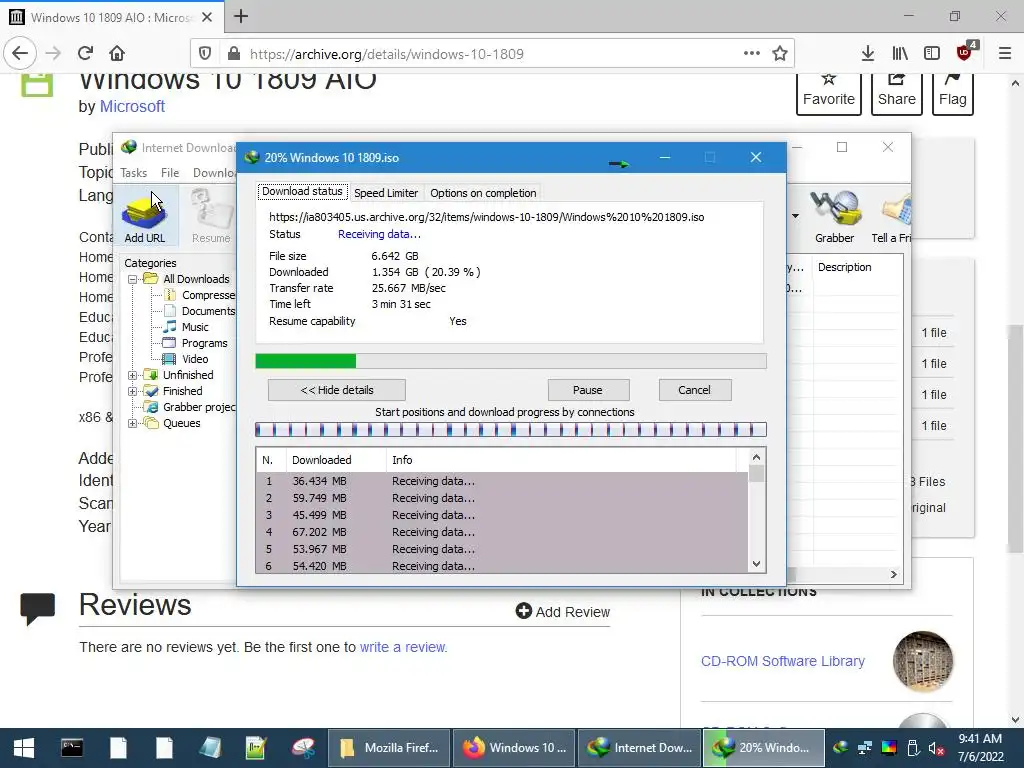
Task: Click Downloaded column header in connections list
Action: point(336,460)
